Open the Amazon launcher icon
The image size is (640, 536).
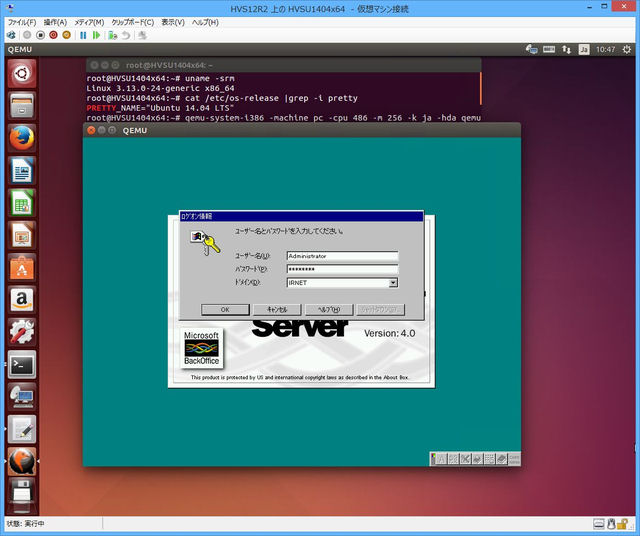[22, 300]
